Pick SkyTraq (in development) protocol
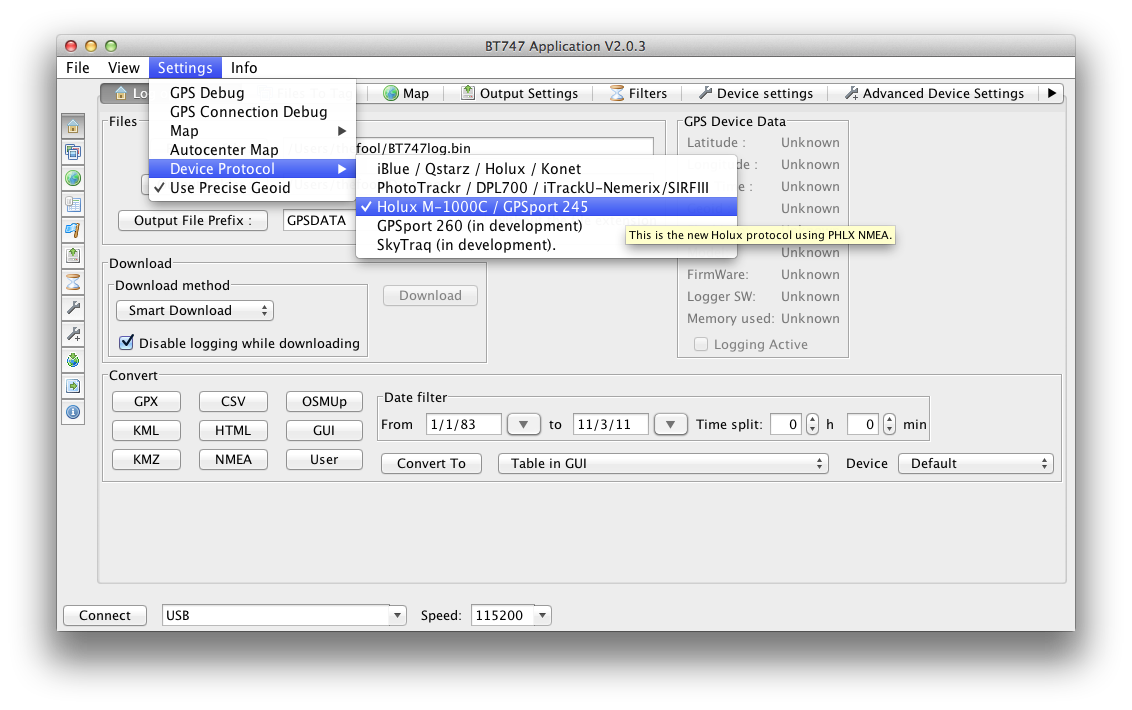Screen dimensions: 1132x710 pyautogui.click(x=547, y=245)
